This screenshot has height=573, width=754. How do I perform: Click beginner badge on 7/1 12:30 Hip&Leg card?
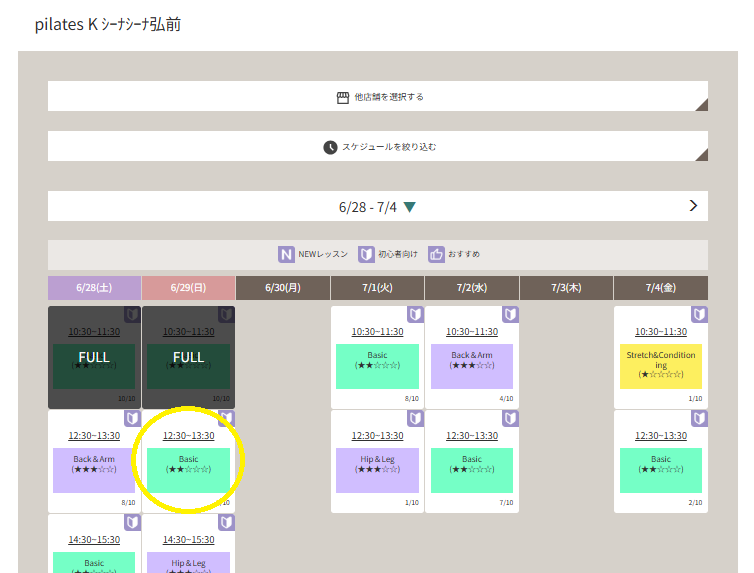[x=415, y=418]
